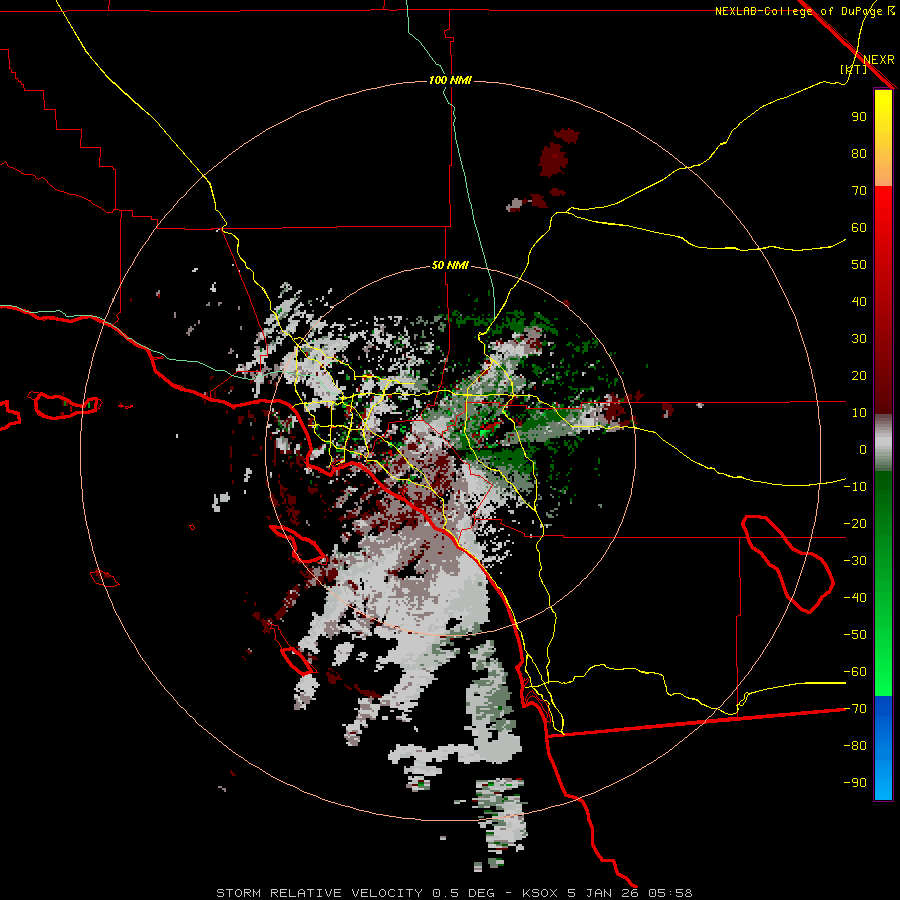Image resolution: width=900 pixels, height=900 pixels.
Task: Click the -30 value on the velocity scale
Action: coord(855,561)
